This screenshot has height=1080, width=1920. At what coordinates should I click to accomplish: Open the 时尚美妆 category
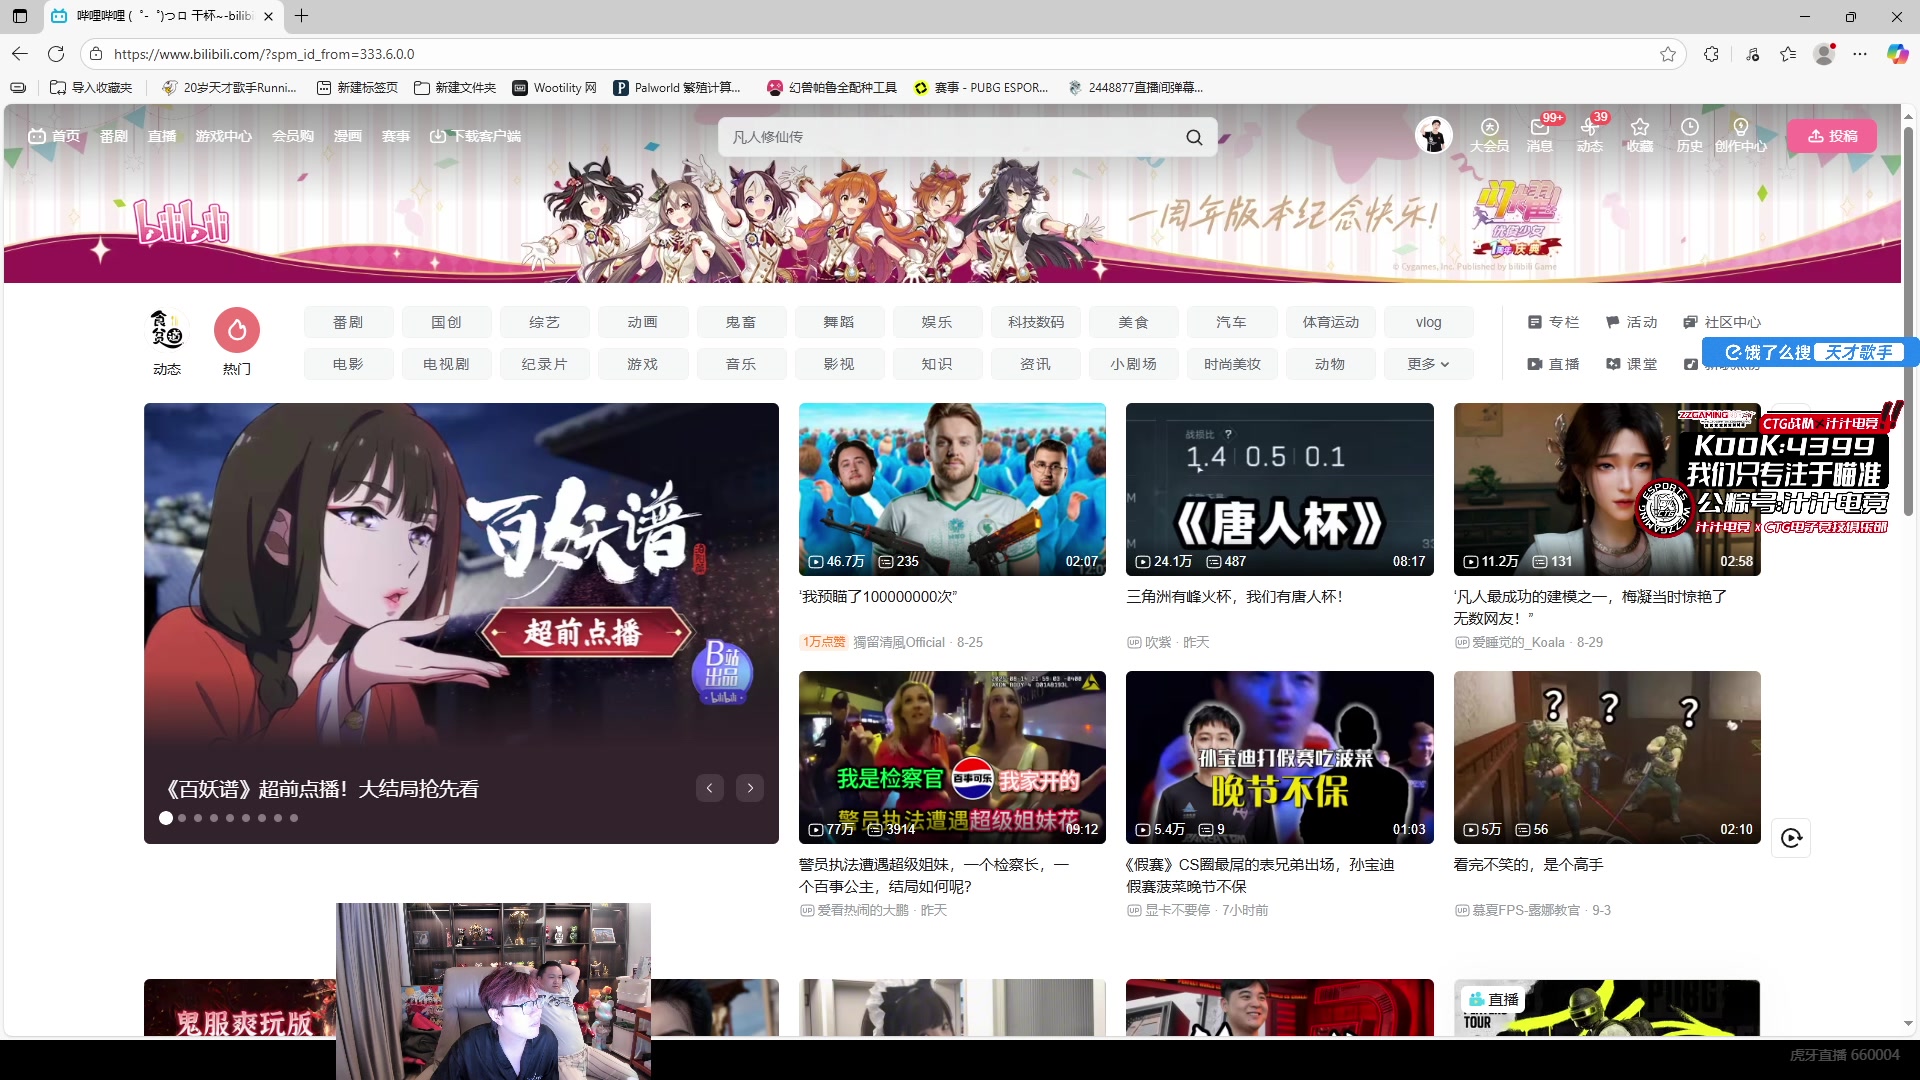1232,364
